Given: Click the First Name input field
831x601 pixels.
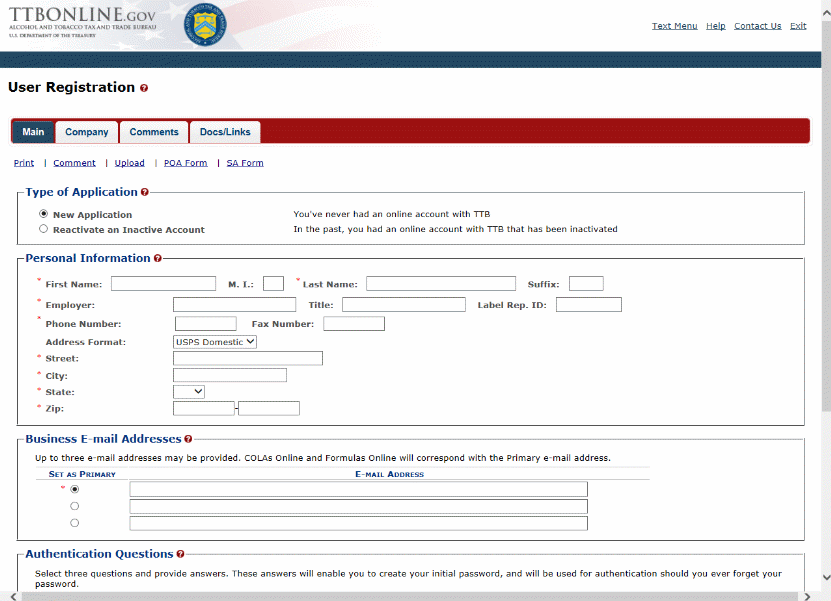Looking at the screenshot, I should pyautogui.click(x=163, y=284).
